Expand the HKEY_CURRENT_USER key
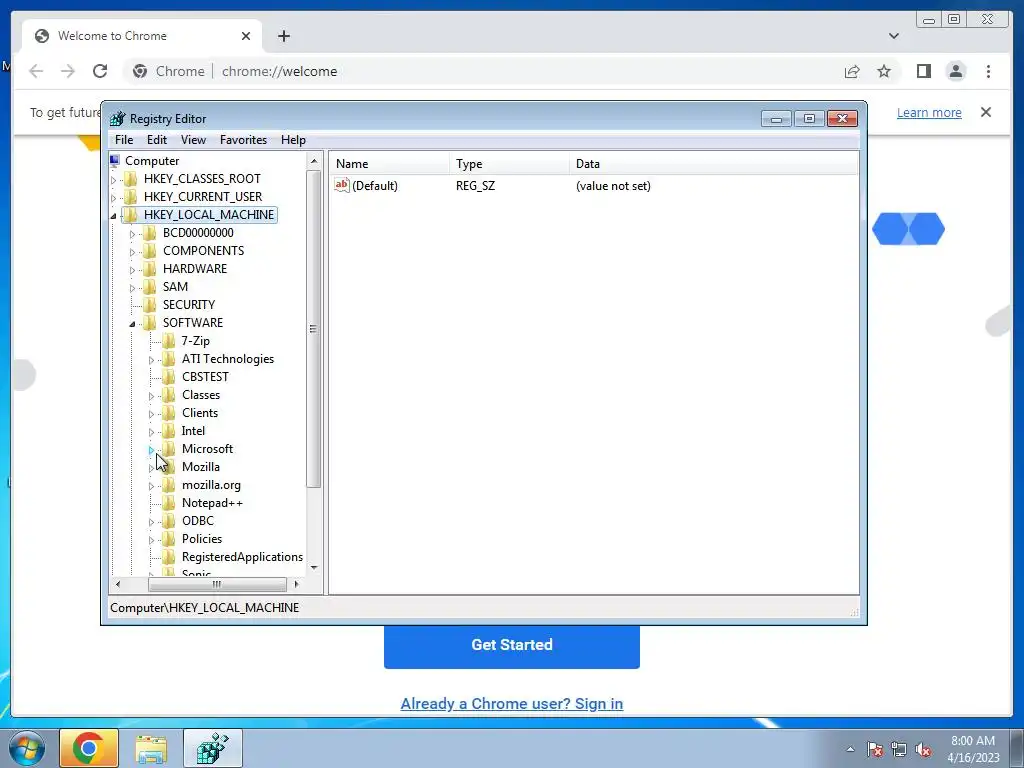The image size is (1024, 768). click(114, 197)
